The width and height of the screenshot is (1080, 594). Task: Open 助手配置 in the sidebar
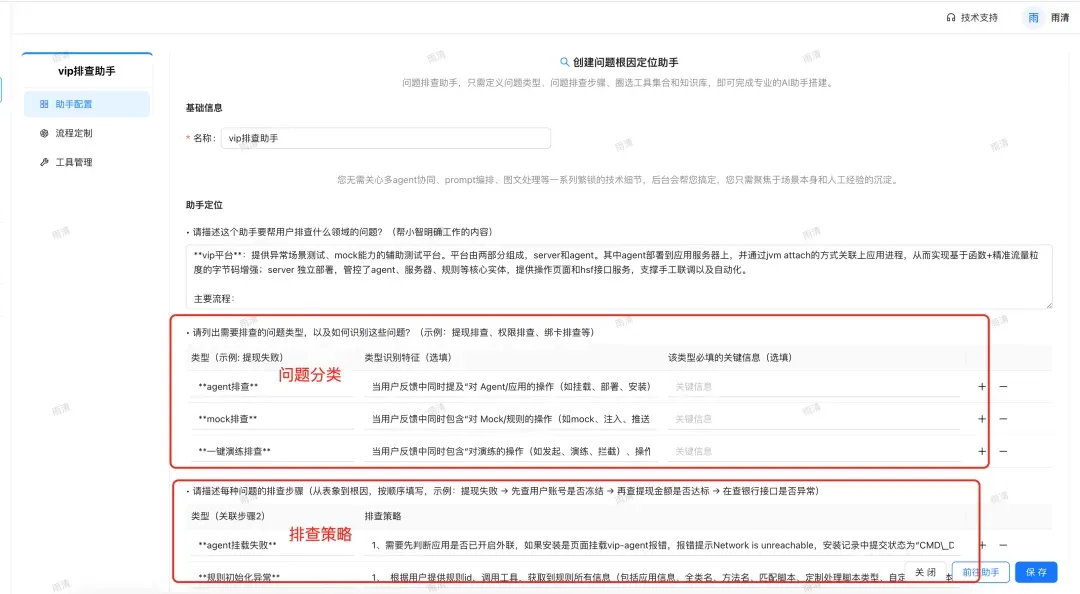86,104
